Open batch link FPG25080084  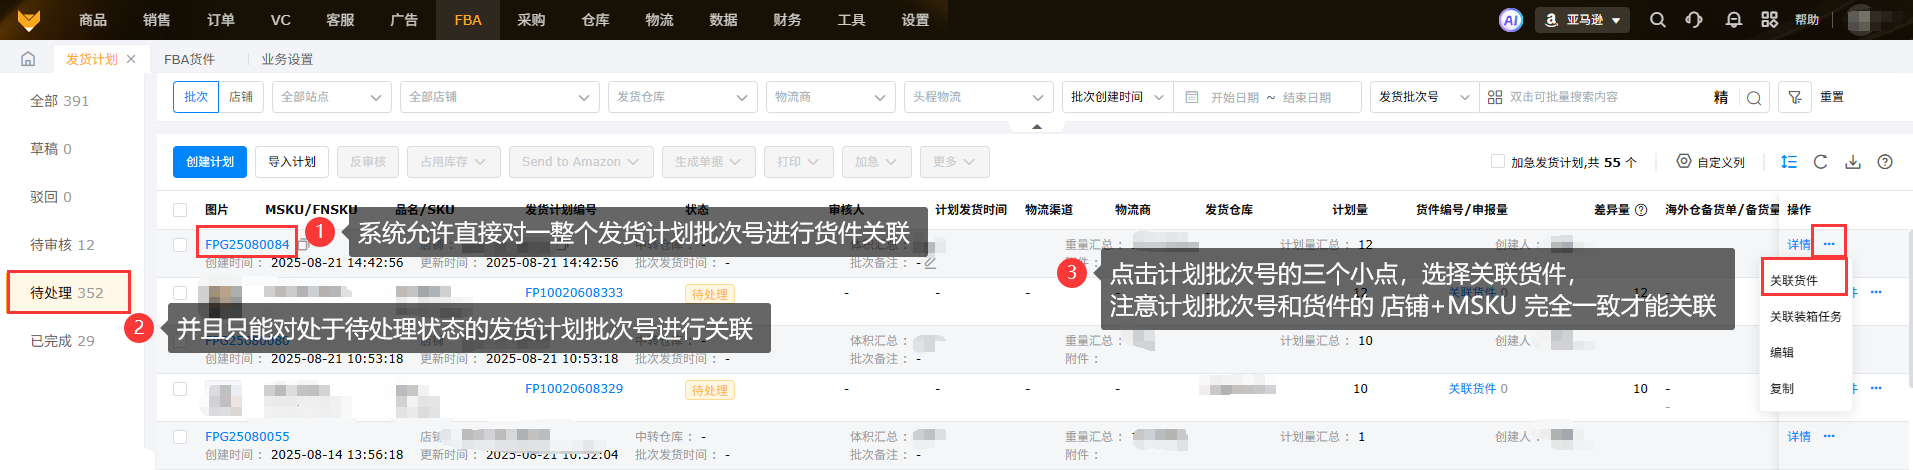(247, 244)
